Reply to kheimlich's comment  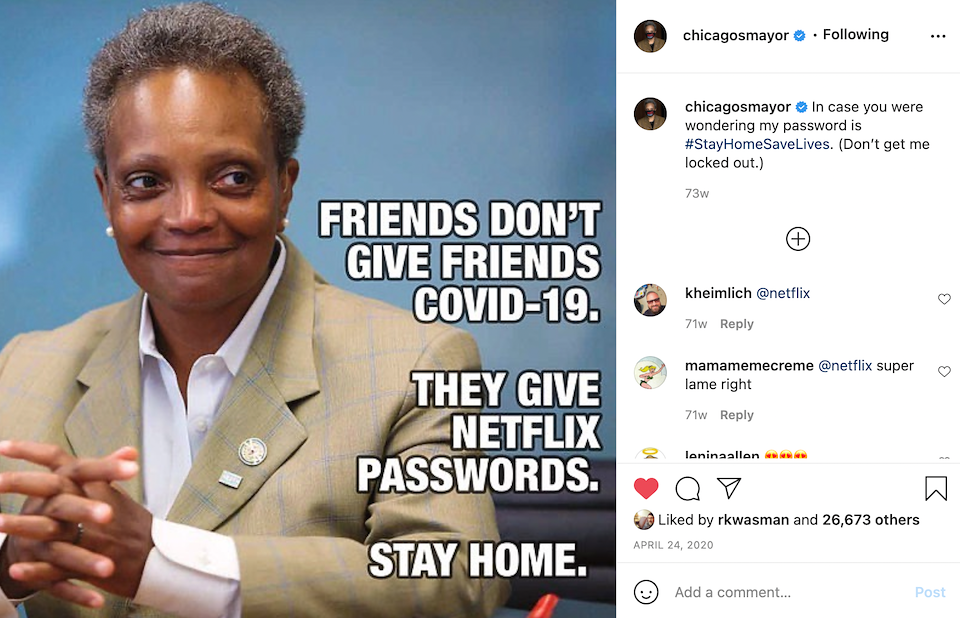pos(737,324)
